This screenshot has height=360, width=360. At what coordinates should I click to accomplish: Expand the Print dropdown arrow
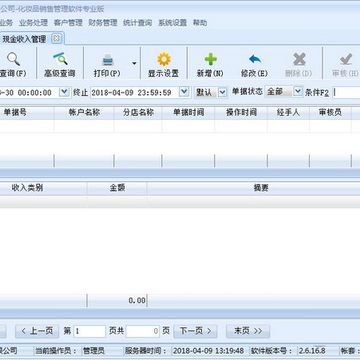[134, 63]
